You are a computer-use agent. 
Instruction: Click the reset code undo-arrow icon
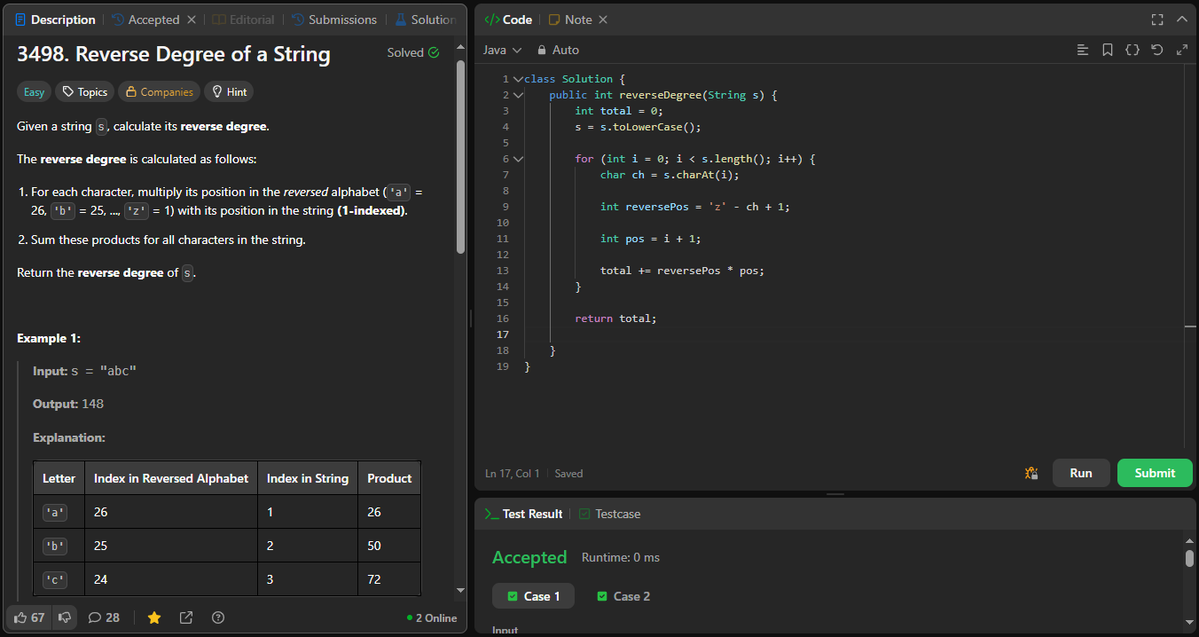[x=1157, y=50]
